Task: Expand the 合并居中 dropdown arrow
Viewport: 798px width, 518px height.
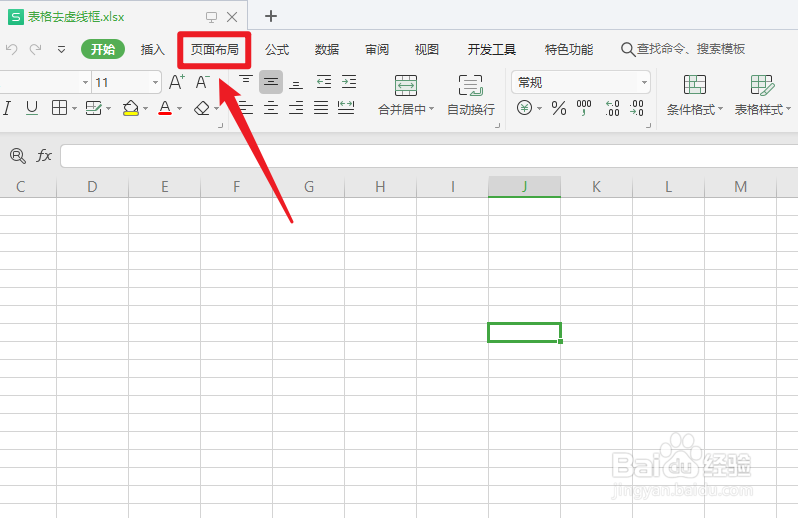Action: 432,109
